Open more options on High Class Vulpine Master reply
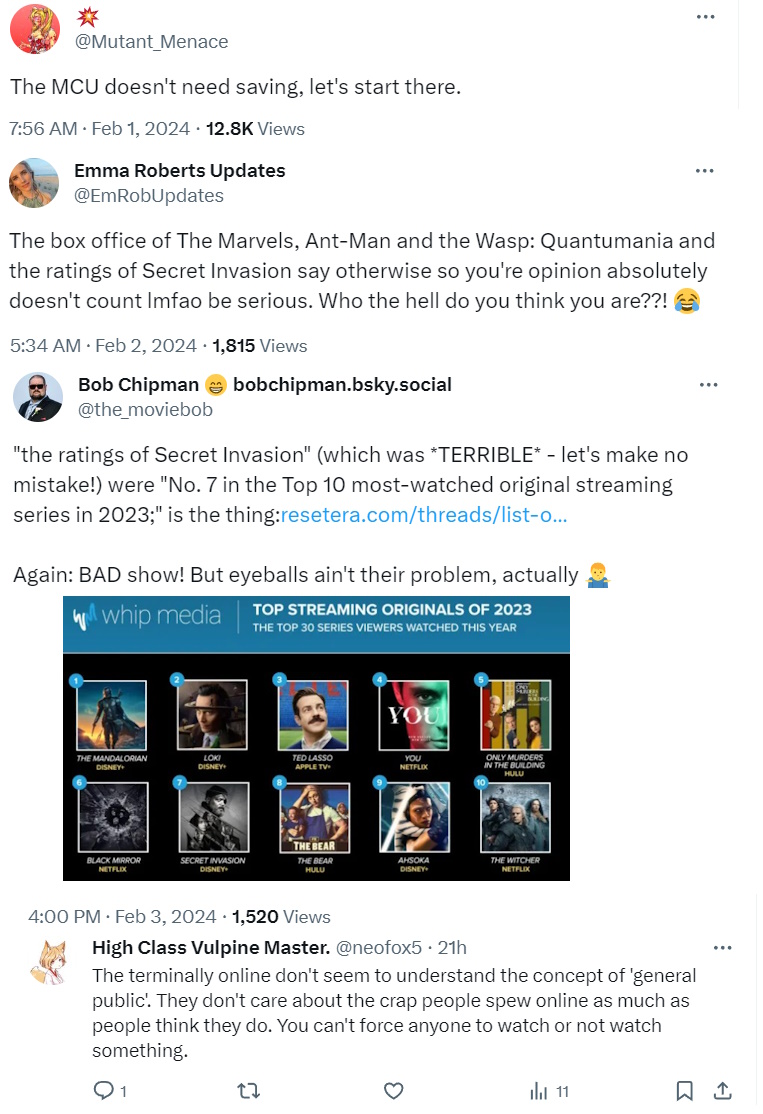Viewport: 763px width, 1114px height. pos(723,948)
